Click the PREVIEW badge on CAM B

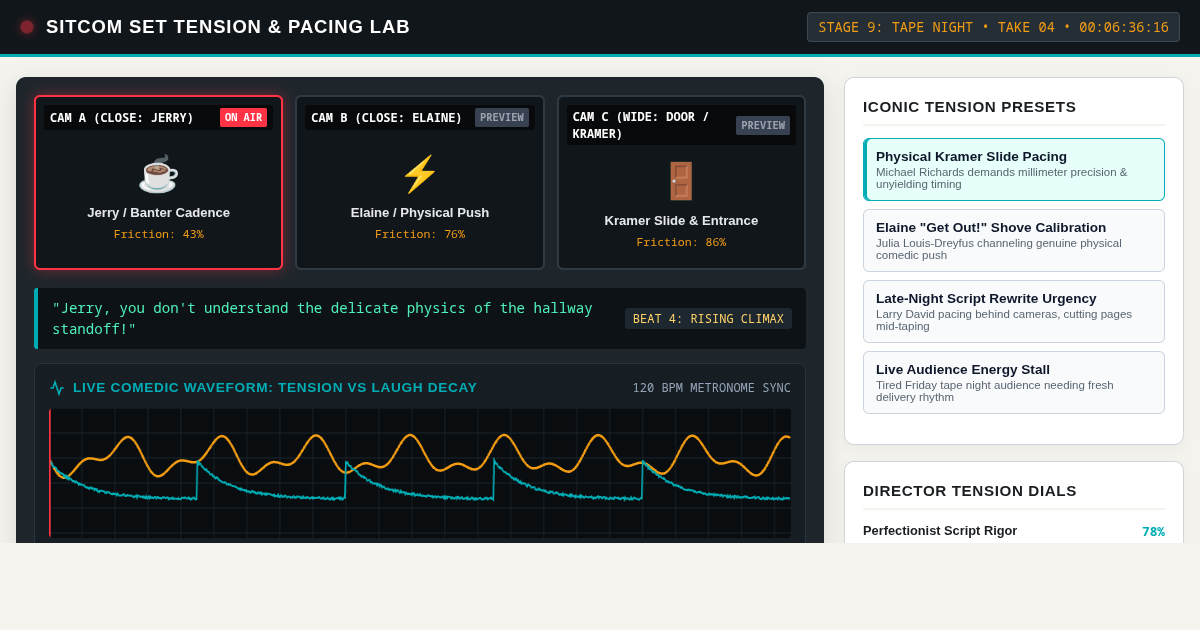(502, 118)
